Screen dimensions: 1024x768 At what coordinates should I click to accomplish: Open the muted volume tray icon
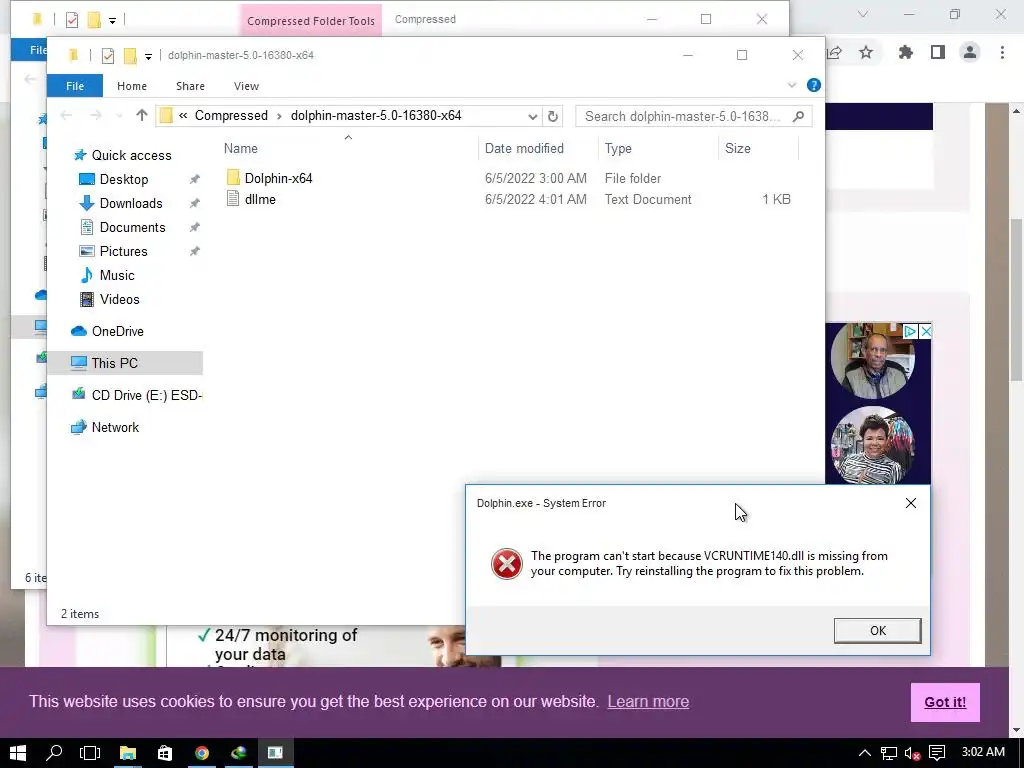(912, 753)
